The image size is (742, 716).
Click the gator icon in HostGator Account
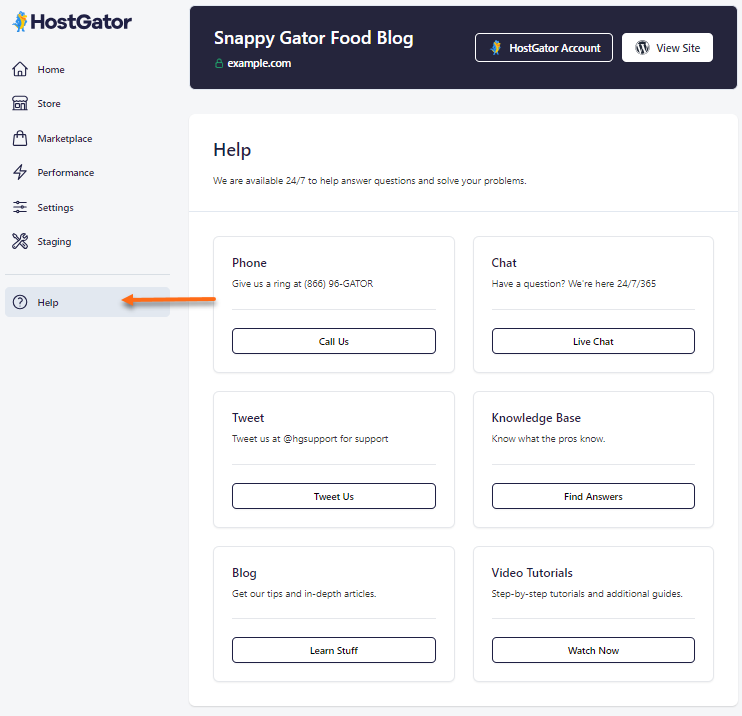coord(496,48)
